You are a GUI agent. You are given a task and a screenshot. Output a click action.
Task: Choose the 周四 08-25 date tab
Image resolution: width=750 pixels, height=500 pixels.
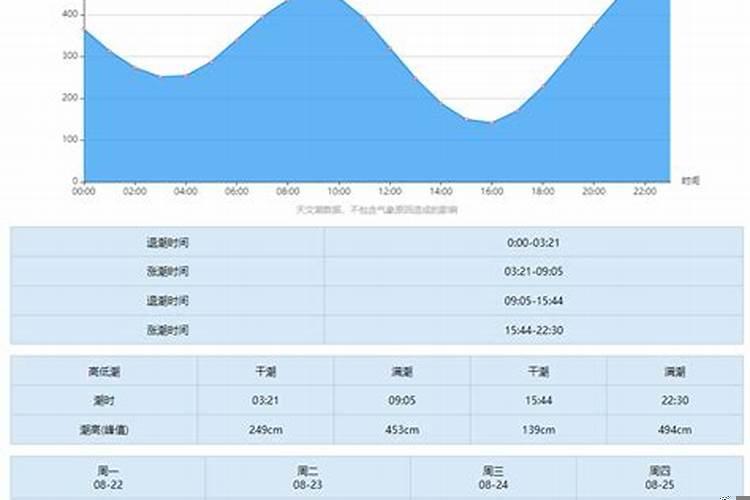658,477
